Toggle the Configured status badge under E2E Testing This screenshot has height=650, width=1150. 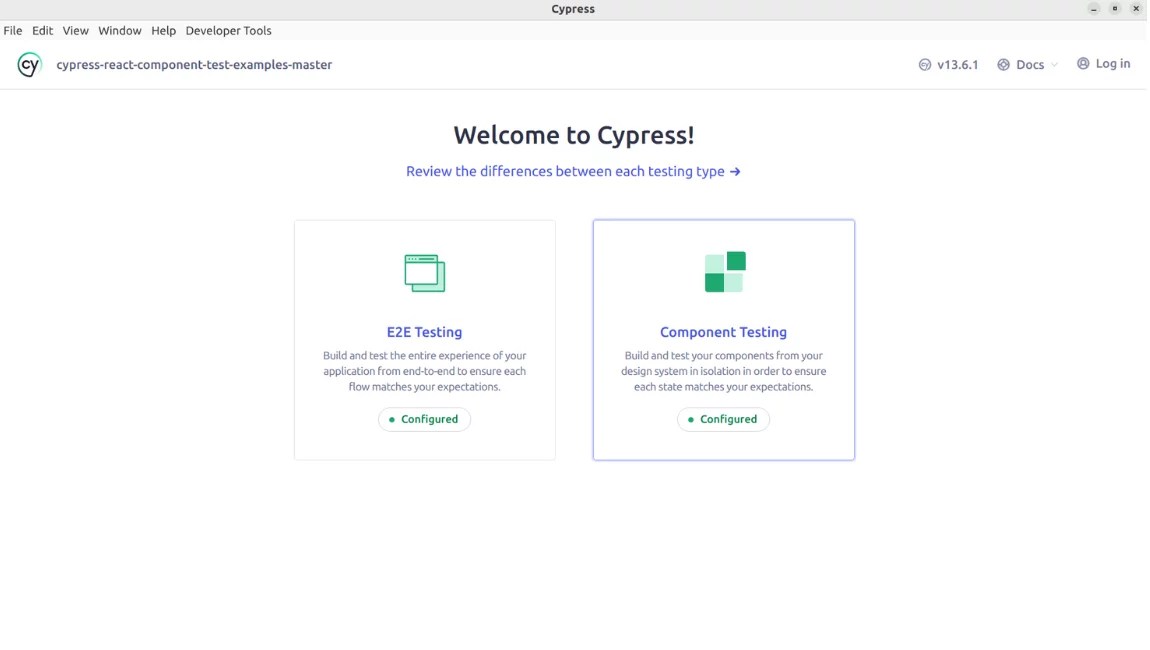pyautogui.click(x=424, y=419)
